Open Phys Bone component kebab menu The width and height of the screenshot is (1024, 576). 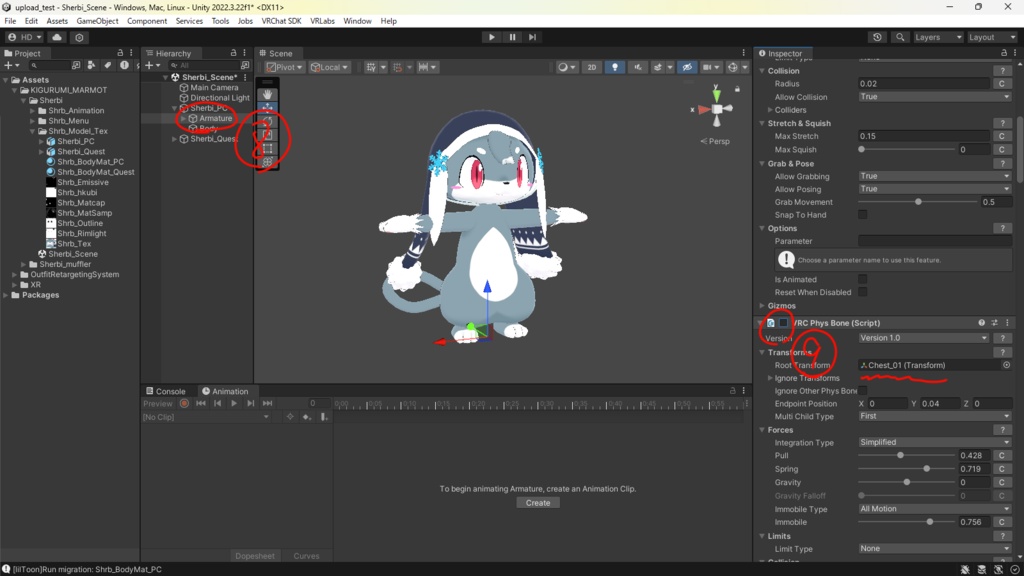point(1007,323)
